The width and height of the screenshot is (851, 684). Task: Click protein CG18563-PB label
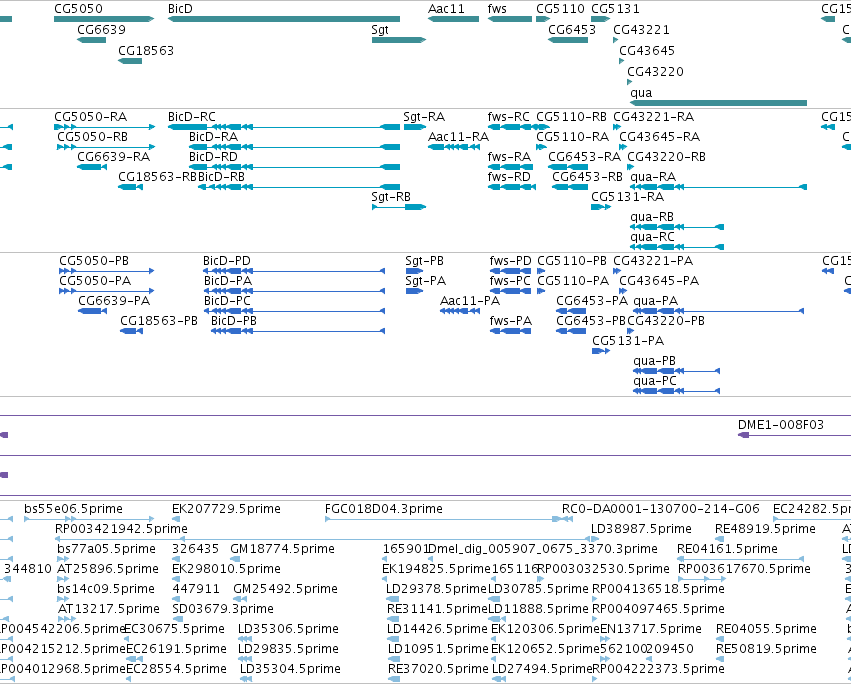159,321
